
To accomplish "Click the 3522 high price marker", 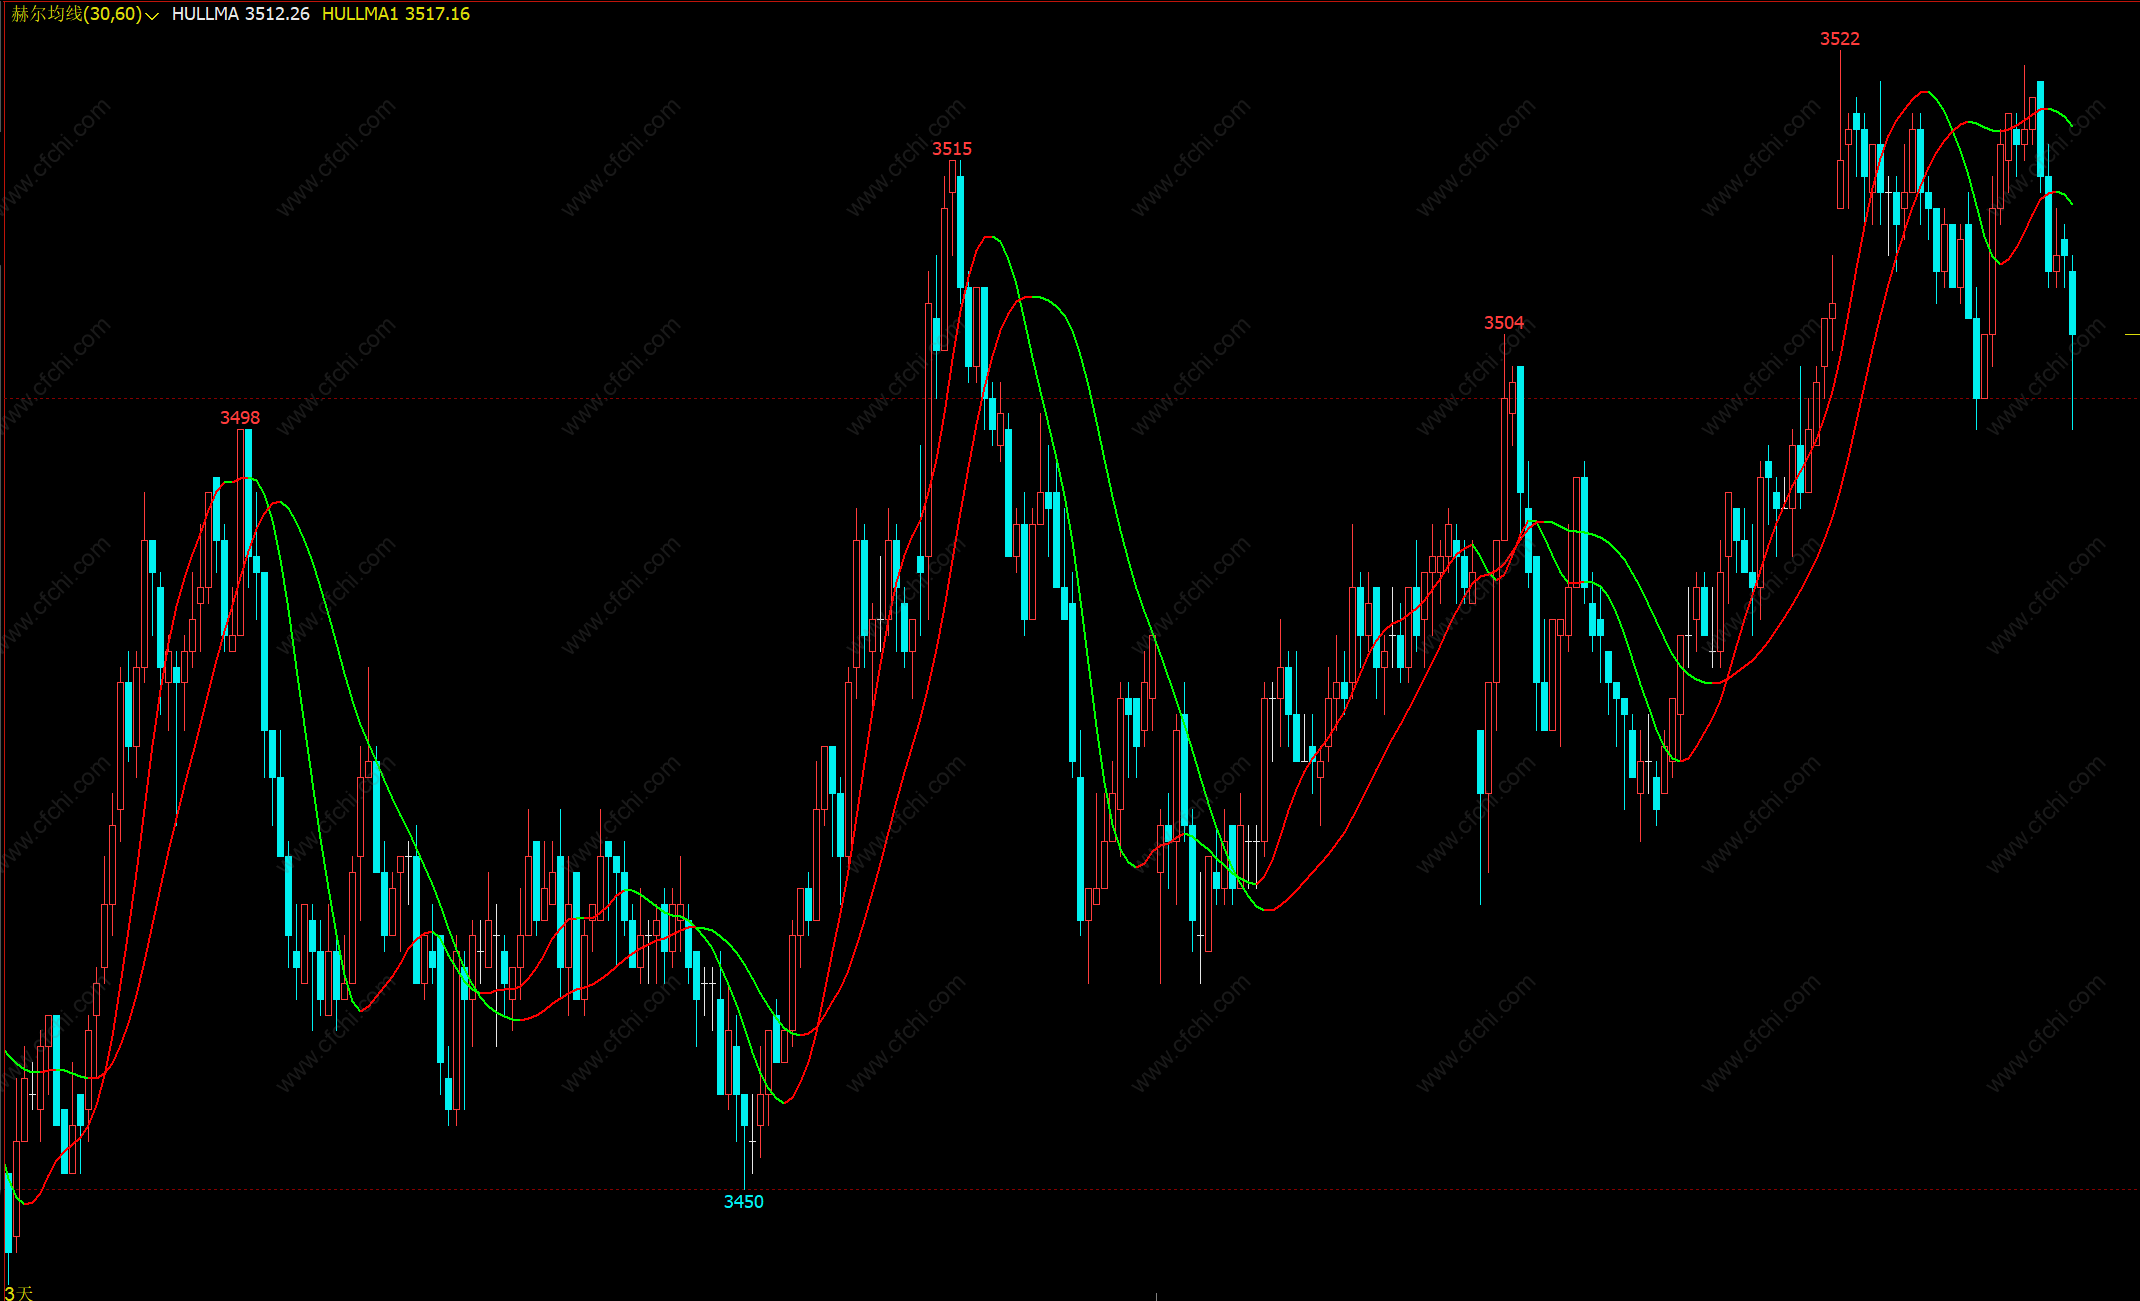I will coord(1839,39).
